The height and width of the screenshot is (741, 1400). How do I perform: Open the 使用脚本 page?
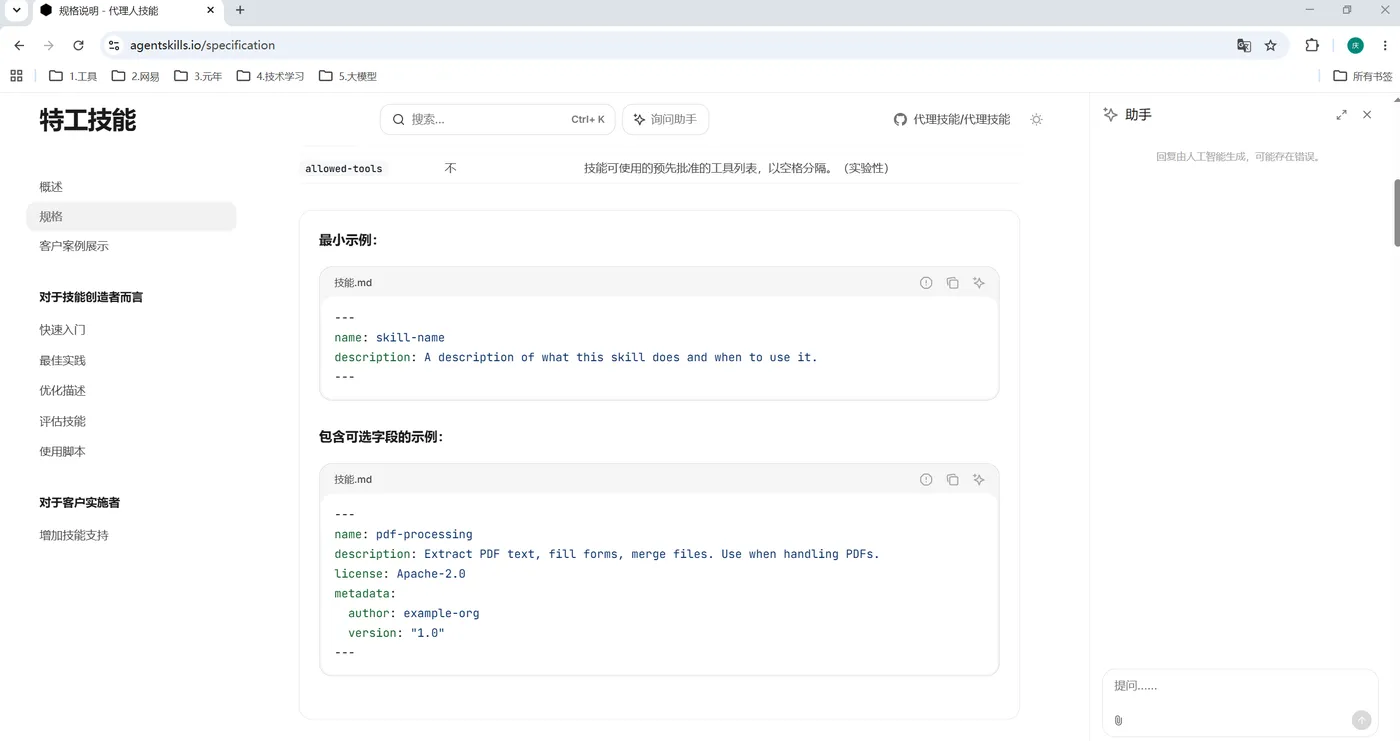(62, 452)
